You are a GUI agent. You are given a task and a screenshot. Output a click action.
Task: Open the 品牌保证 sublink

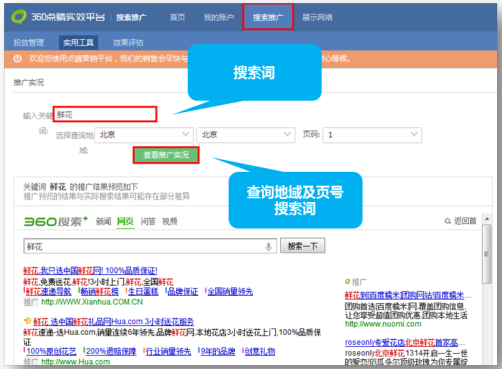click(183, 292)
